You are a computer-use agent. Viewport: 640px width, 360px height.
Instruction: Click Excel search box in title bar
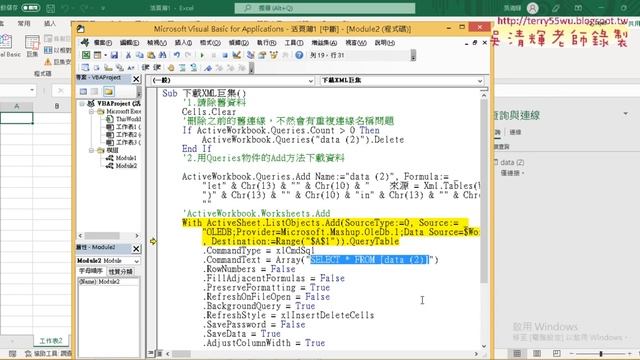[325, 8]
